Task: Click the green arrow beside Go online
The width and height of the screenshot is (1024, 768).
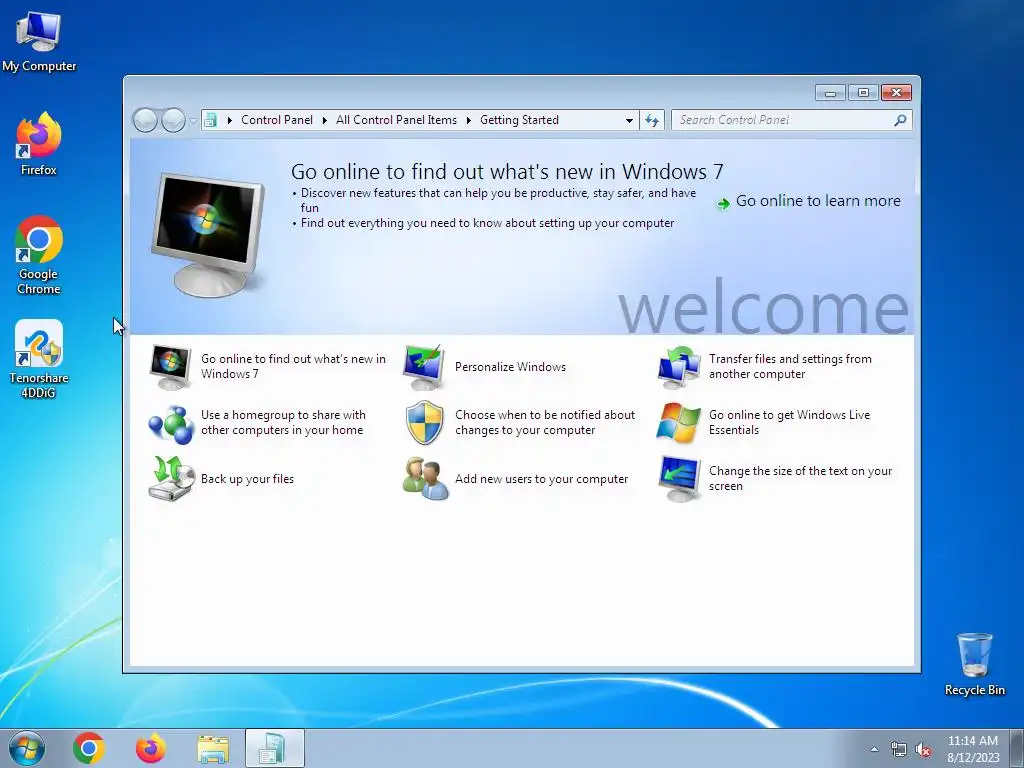Action: [x=724, y=203]
